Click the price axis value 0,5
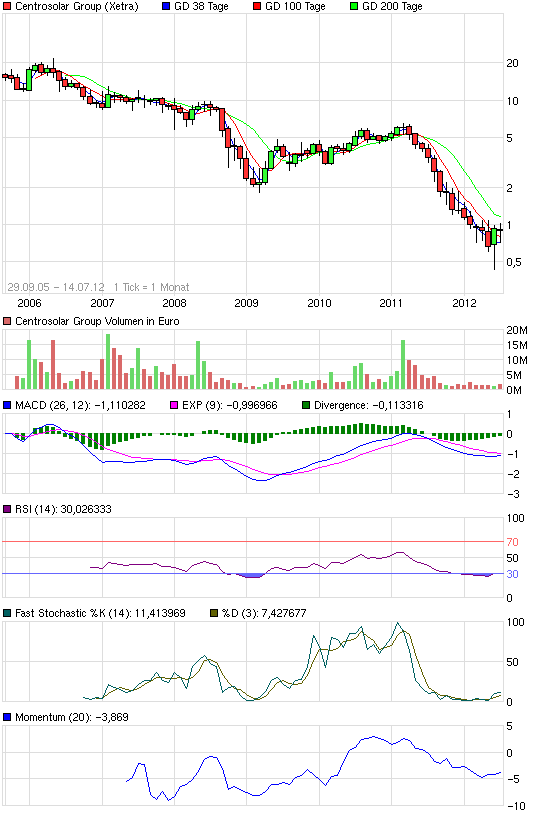The image size is (545, 814). pos(514,262)
